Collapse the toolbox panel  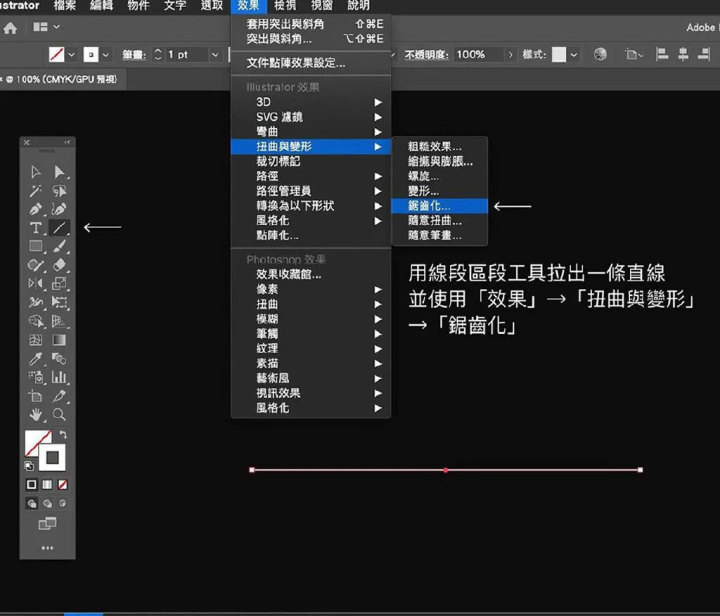pyautogui.click(x=67, y=142)
